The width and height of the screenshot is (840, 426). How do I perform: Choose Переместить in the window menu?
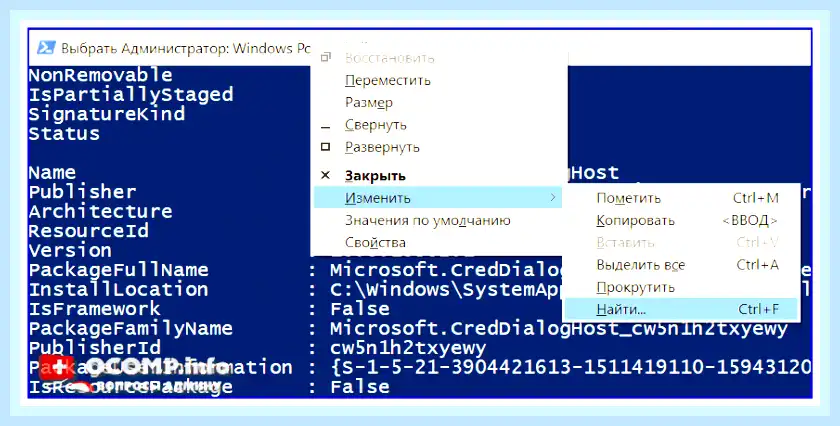[388, 80]
